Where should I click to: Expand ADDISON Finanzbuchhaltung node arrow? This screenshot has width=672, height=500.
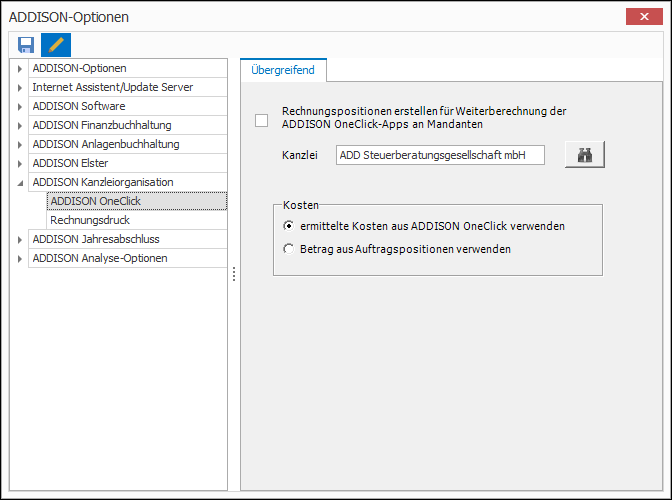click(x=20, y=126)
